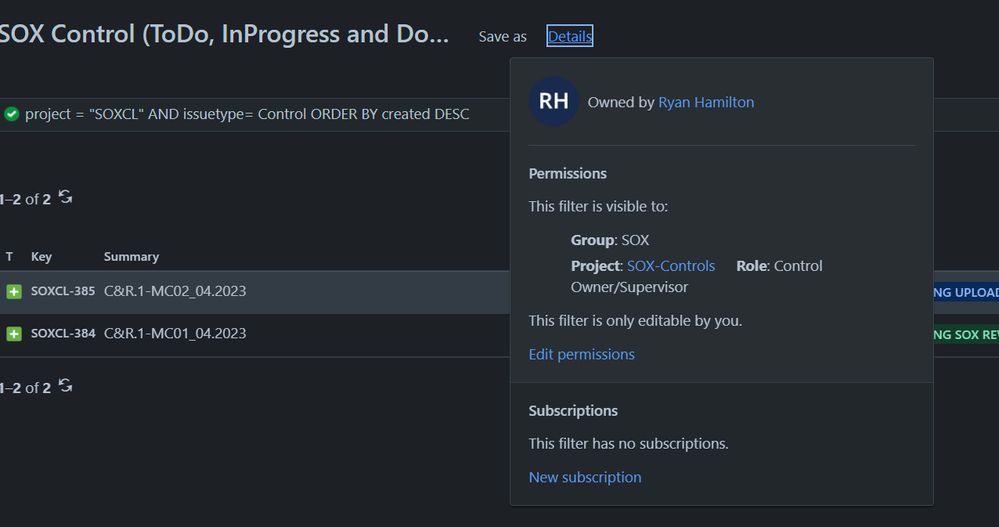The width and height of the screenshot is (999, 527).
Task: Click the Subscriptions heading text
Action: (573, 410)
